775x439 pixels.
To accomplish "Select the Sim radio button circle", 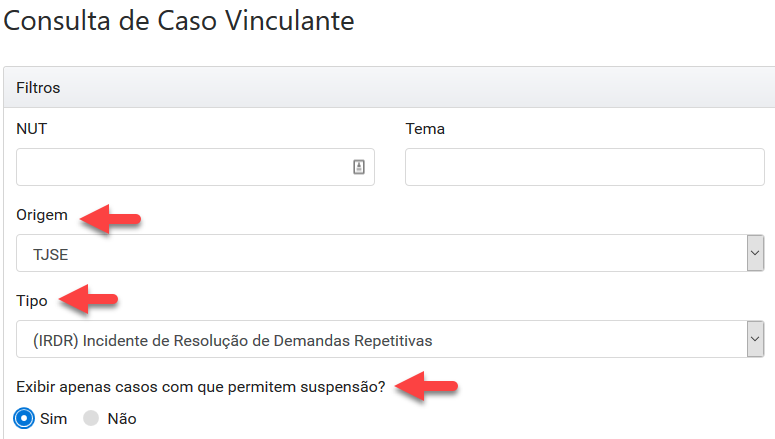I will pos(25,418).
